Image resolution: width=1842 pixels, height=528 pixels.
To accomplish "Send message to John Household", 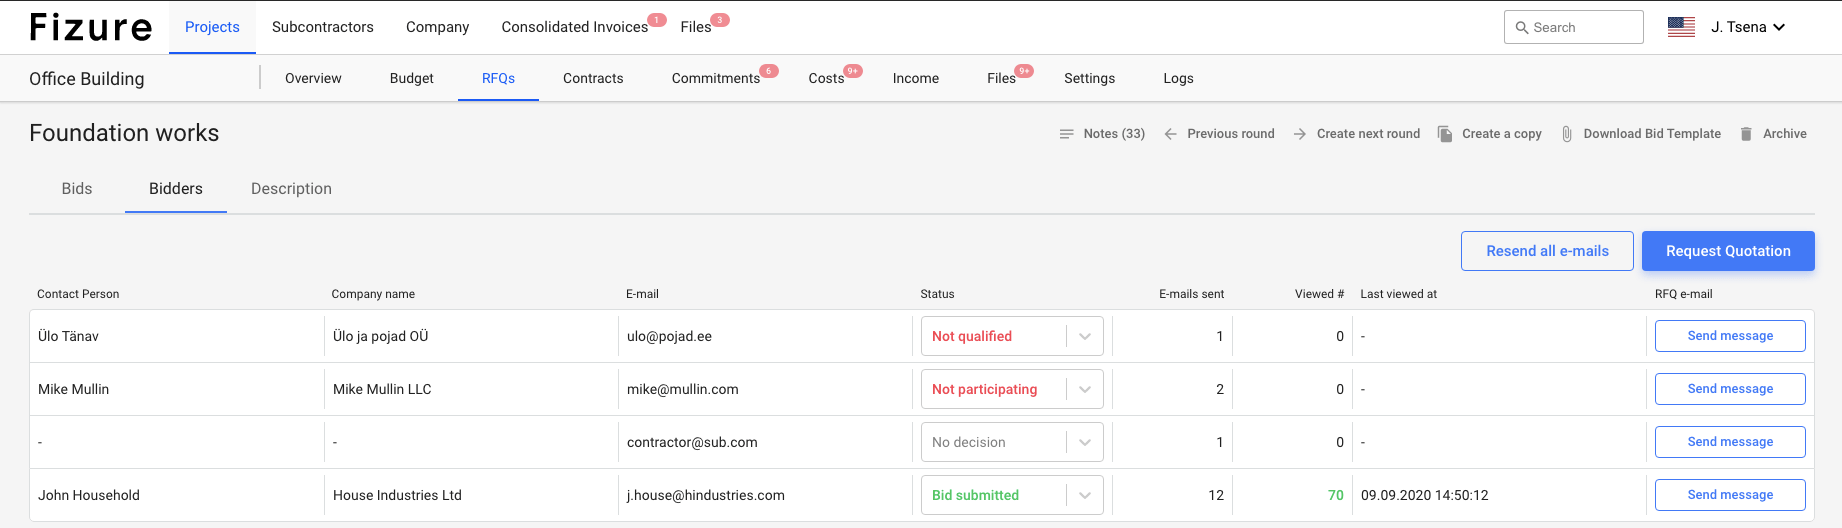I will (x=1730, y=495).
